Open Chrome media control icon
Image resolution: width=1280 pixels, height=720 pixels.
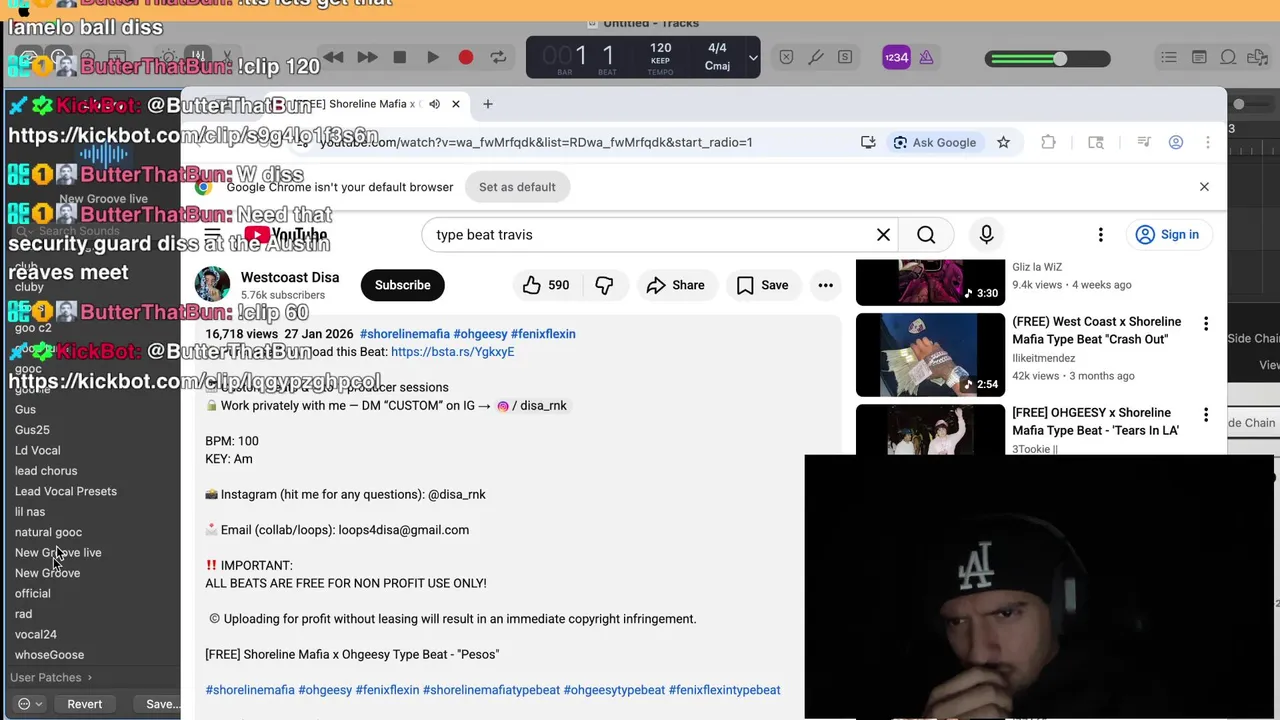[x=1144, y=142]
